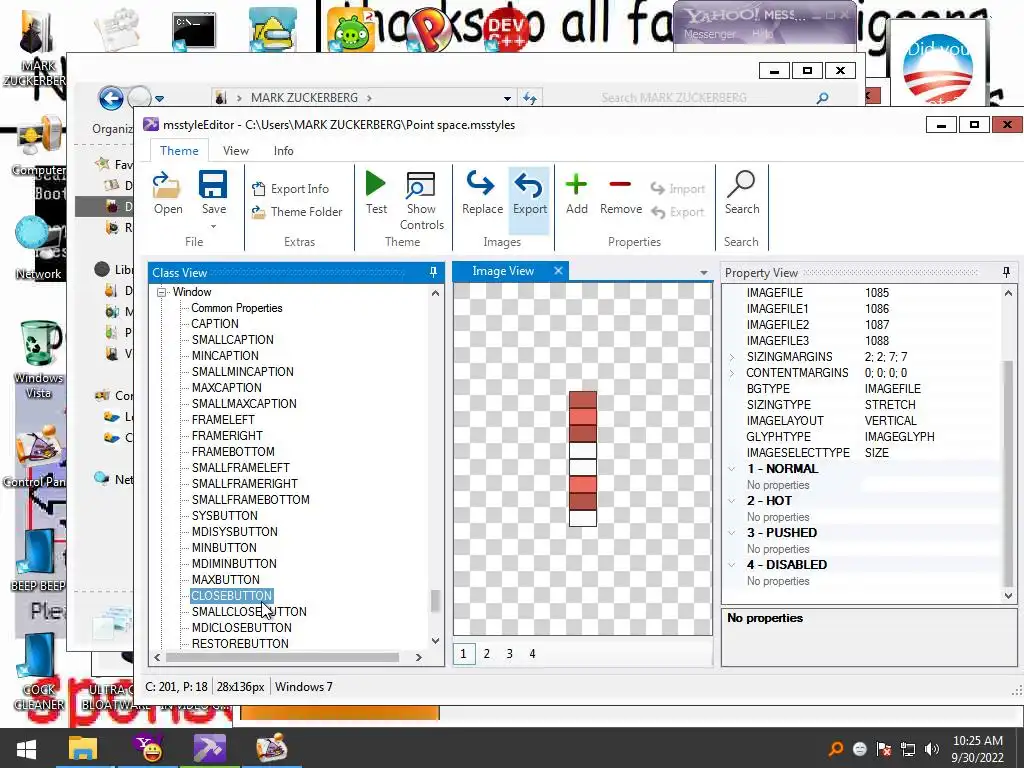Click the volume tray icon
The image size is (1024, 768).
(x=933, y=749)
